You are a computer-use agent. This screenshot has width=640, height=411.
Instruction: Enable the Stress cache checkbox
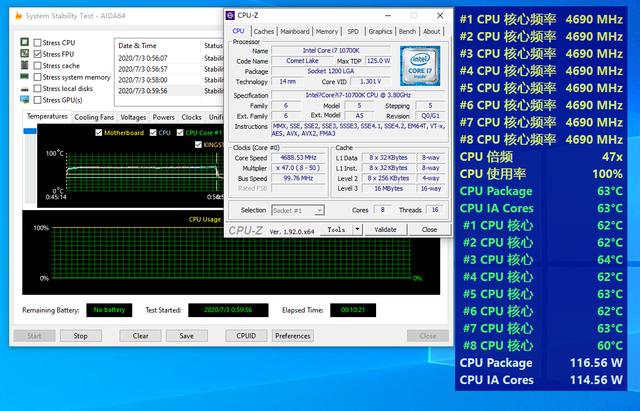pyautogui.click(x=38, y=65)
